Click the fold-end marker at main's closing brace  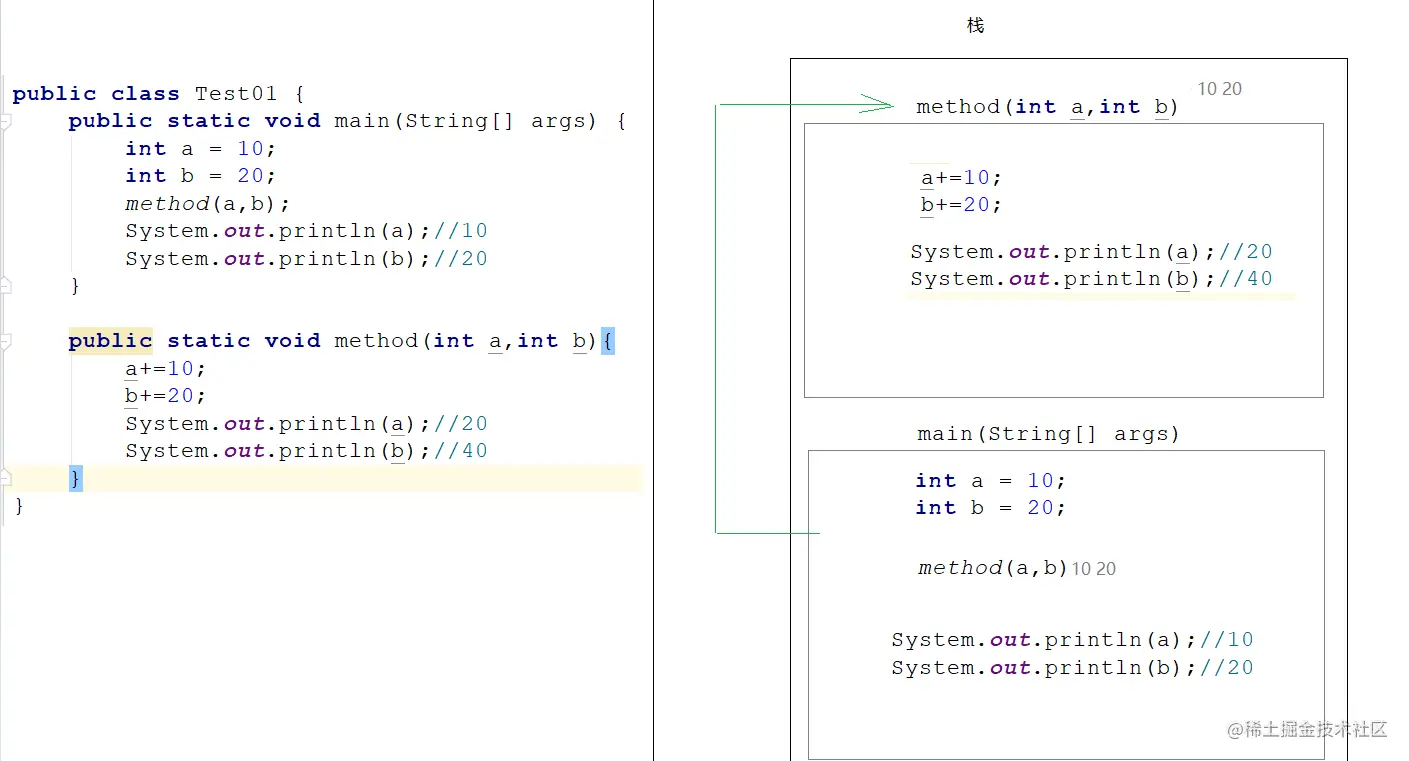pos(5,286)
